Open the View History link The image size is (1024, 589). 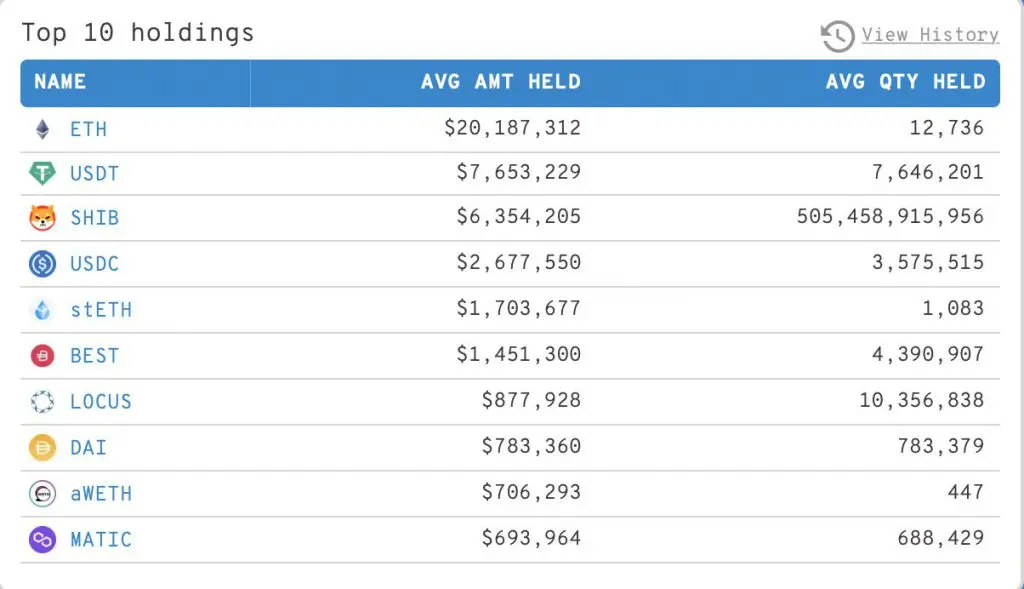pos(930,35)
